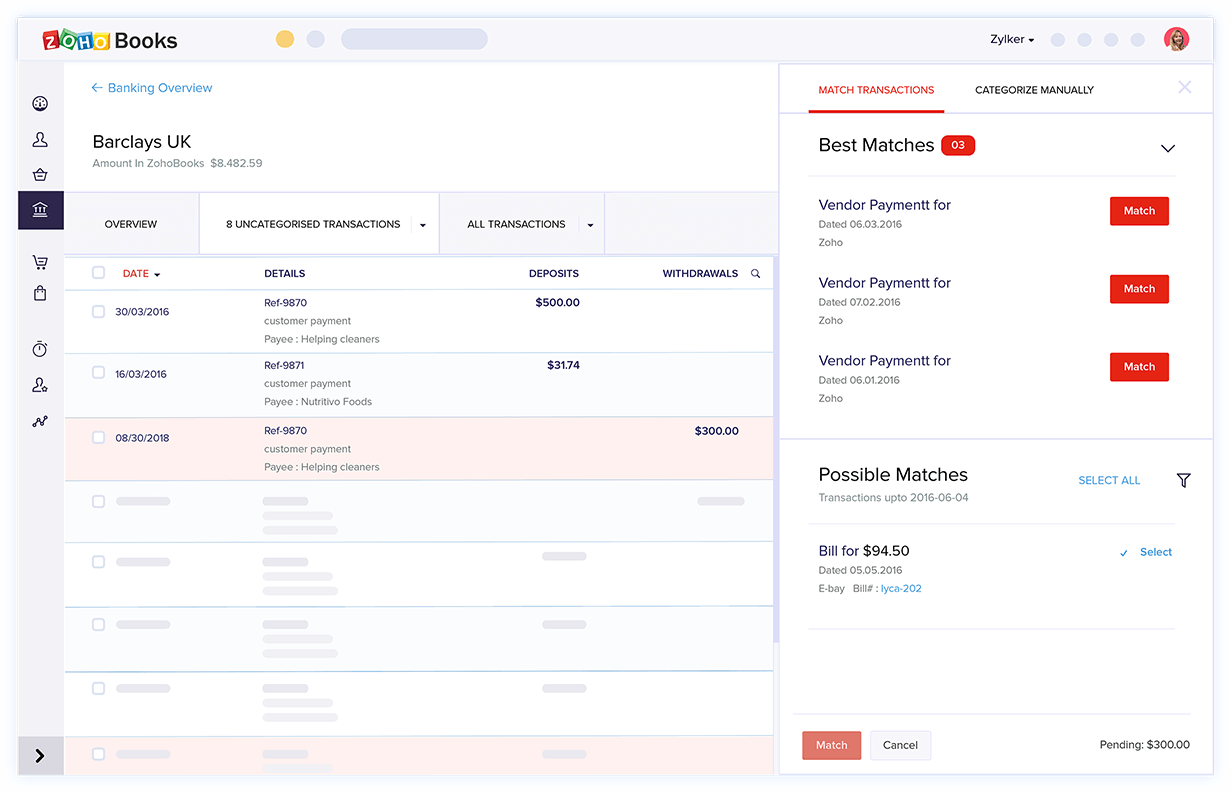Open the Contacts person icon in sidebar
1231x793 pixels.
coord(40,140)
